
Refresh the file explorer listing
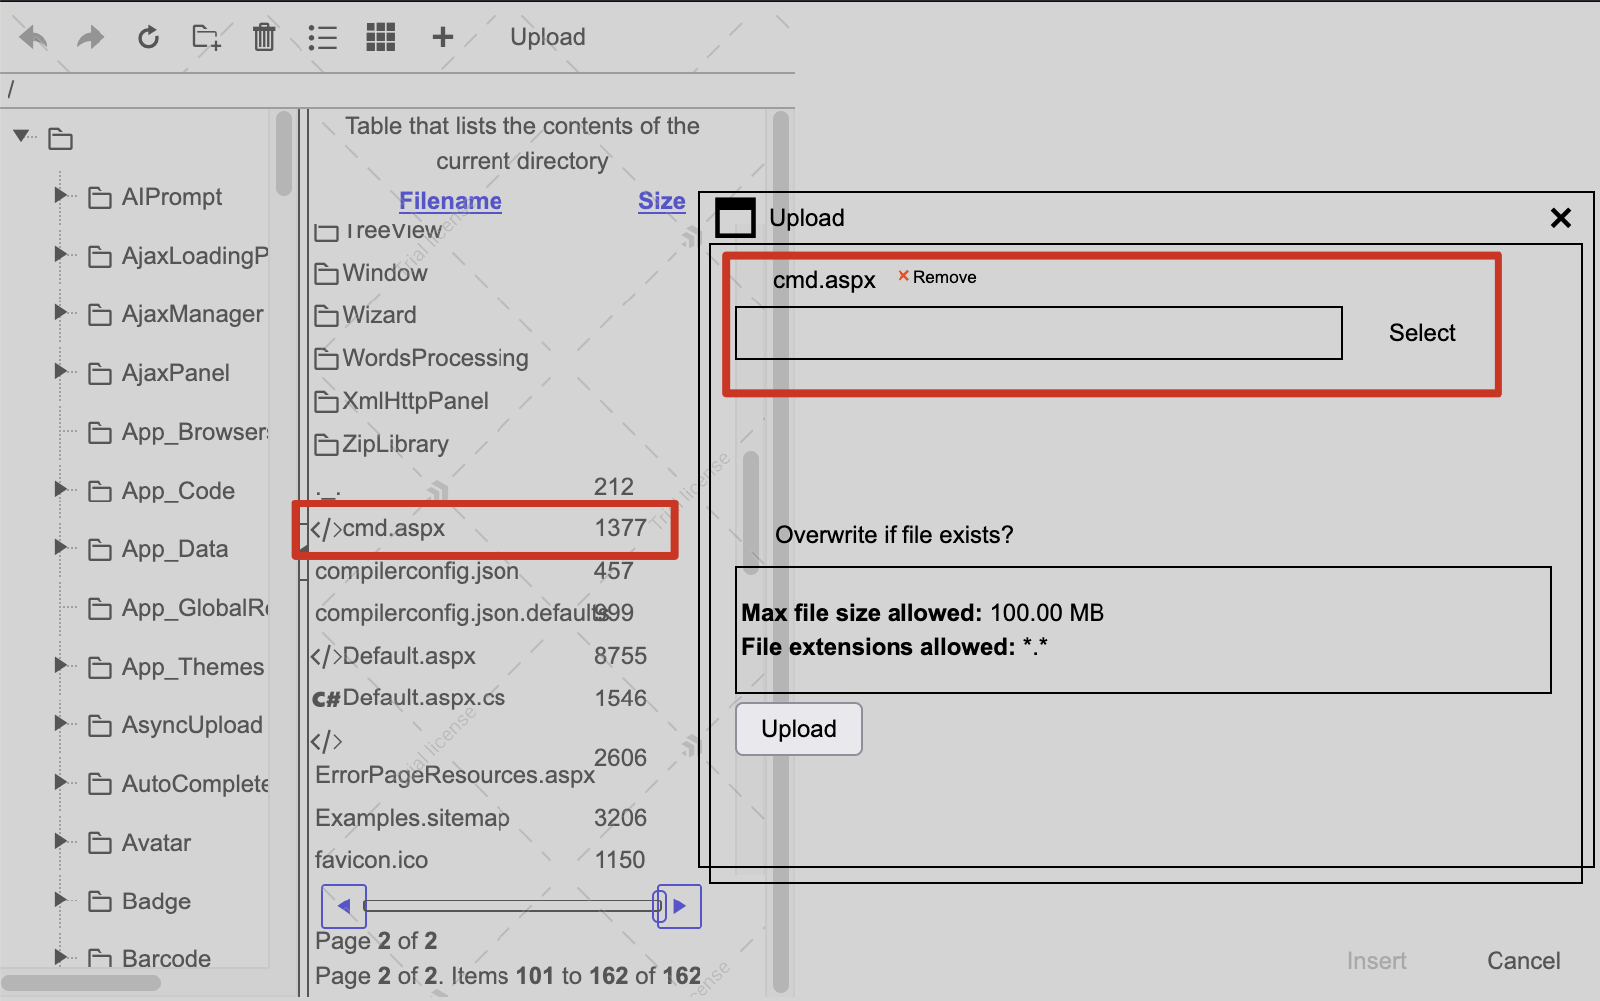pos(148,37)
